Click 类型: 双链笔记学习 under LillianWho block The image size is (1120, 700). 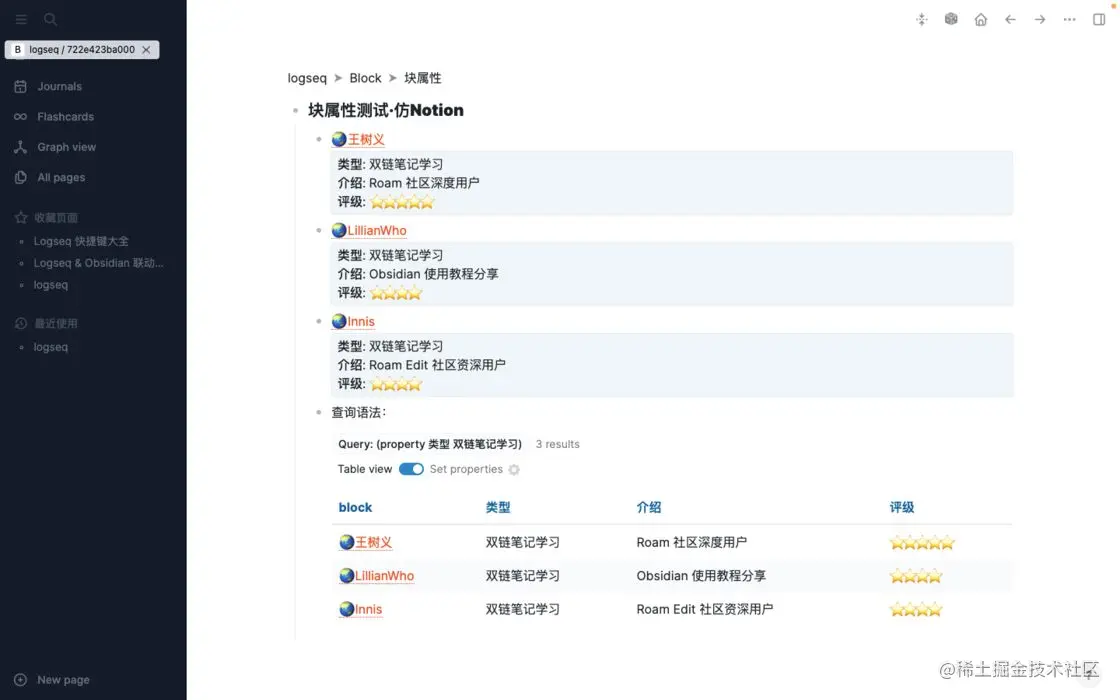pos(390,255)
